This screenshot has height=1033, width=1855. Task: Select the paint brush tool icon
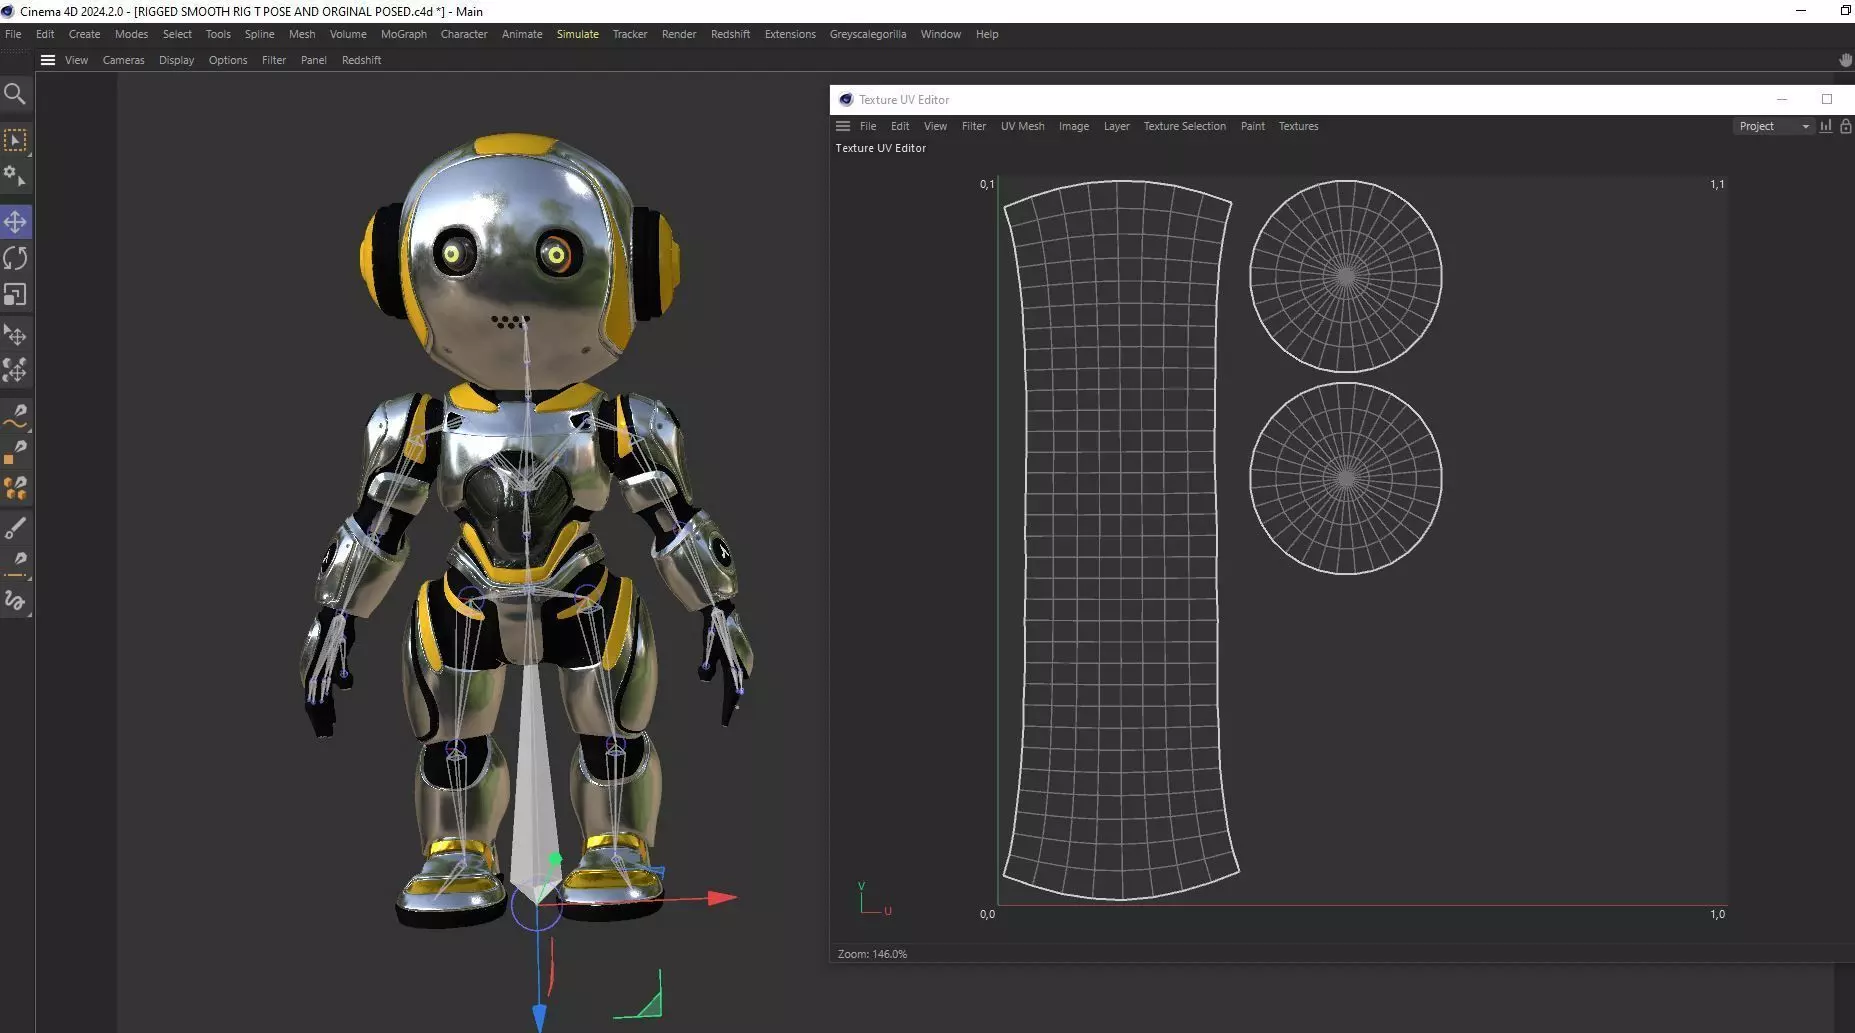[15, 528]
